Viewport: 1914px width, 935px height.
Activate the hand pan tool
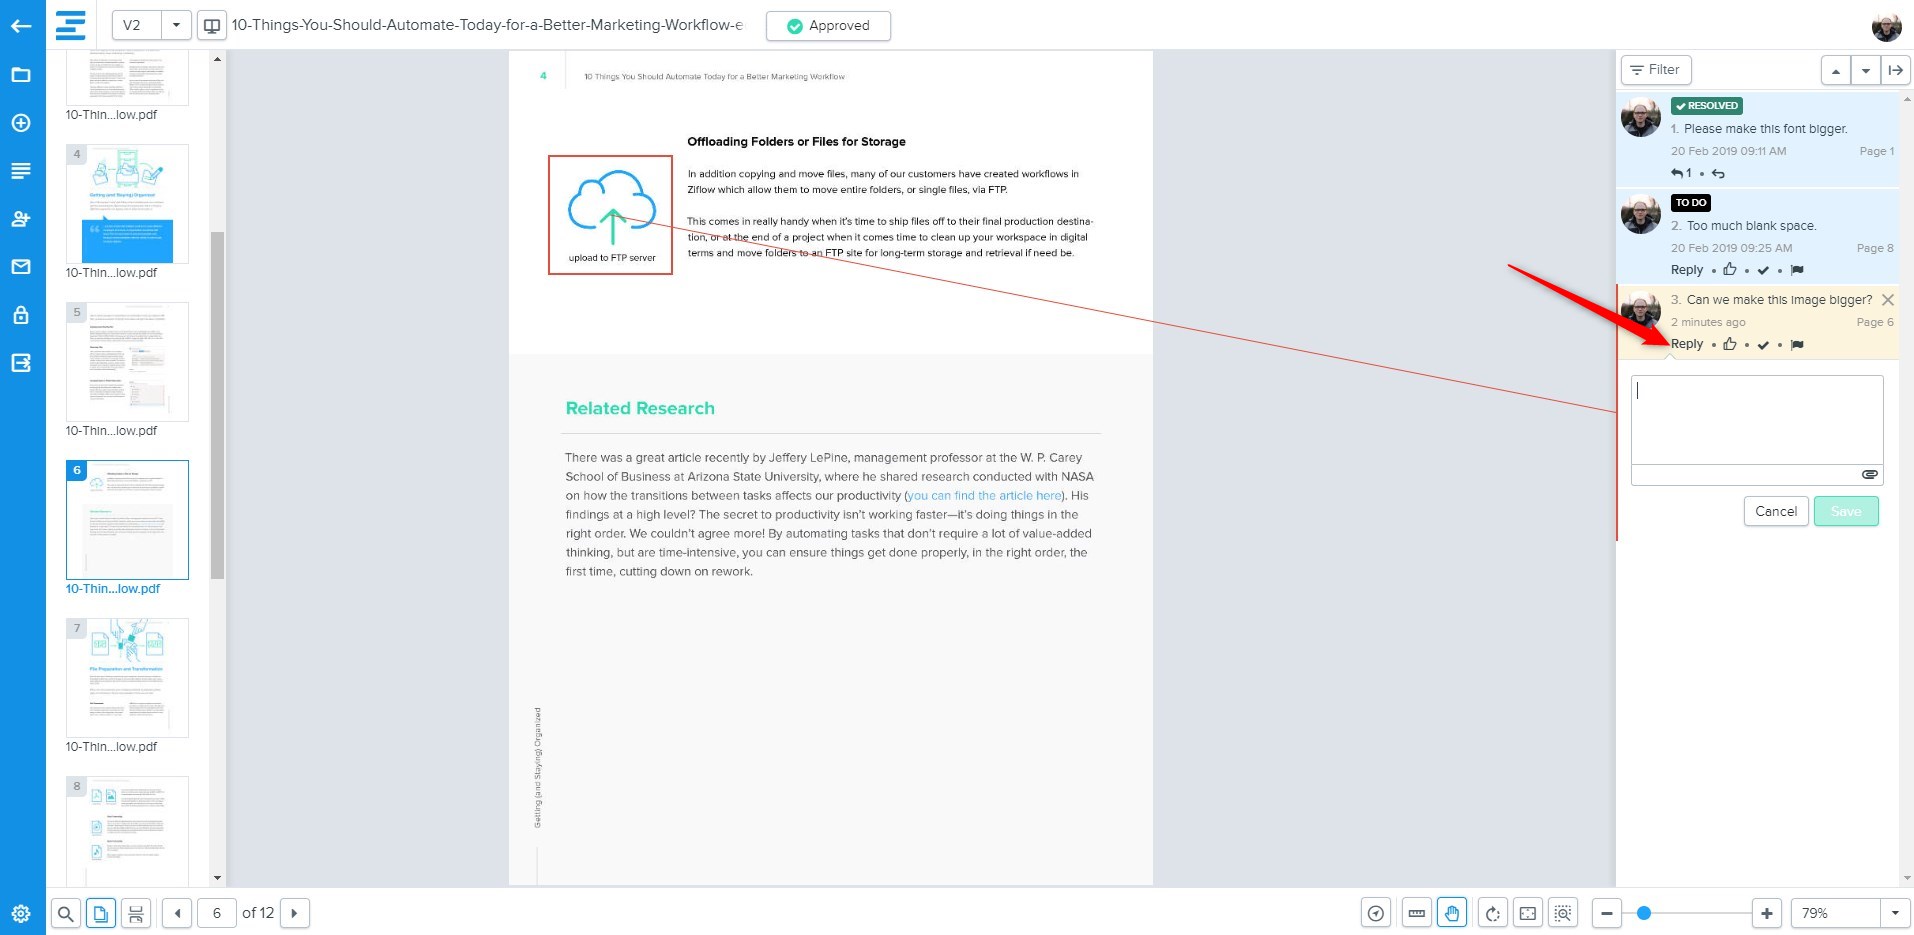(1452, 913)
